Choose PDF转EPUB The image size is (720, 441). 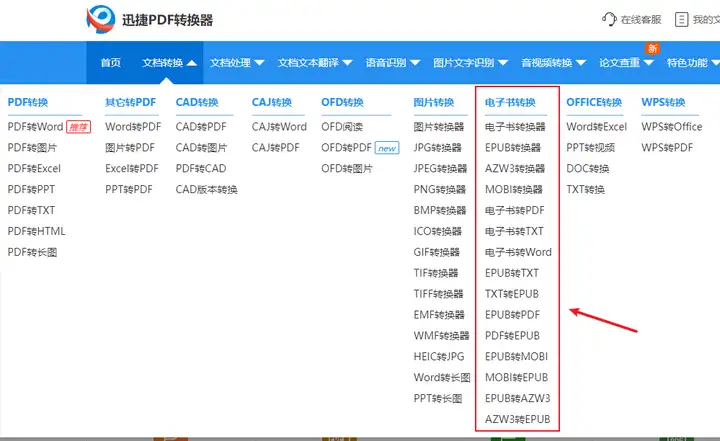point(512,336)
